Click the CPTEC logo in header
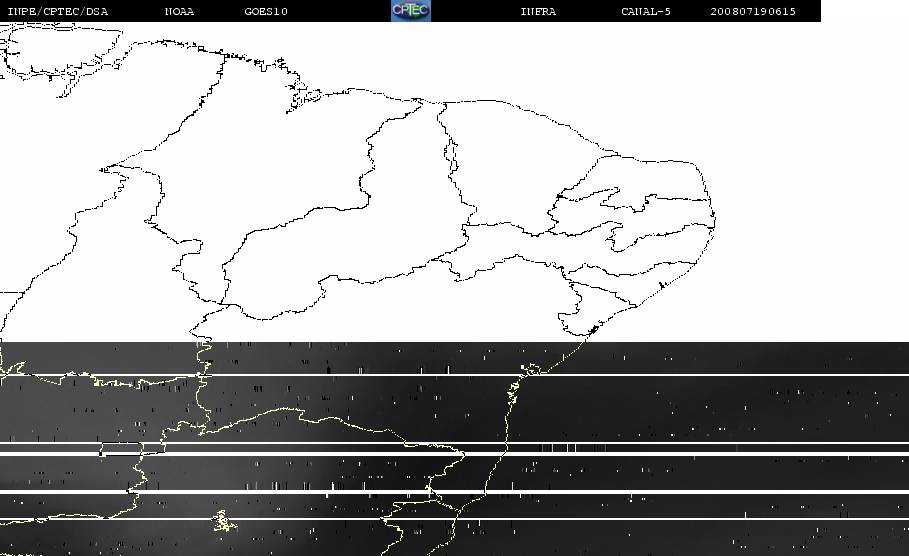Screen dimensions: 909x556 [x=410, y=11]
